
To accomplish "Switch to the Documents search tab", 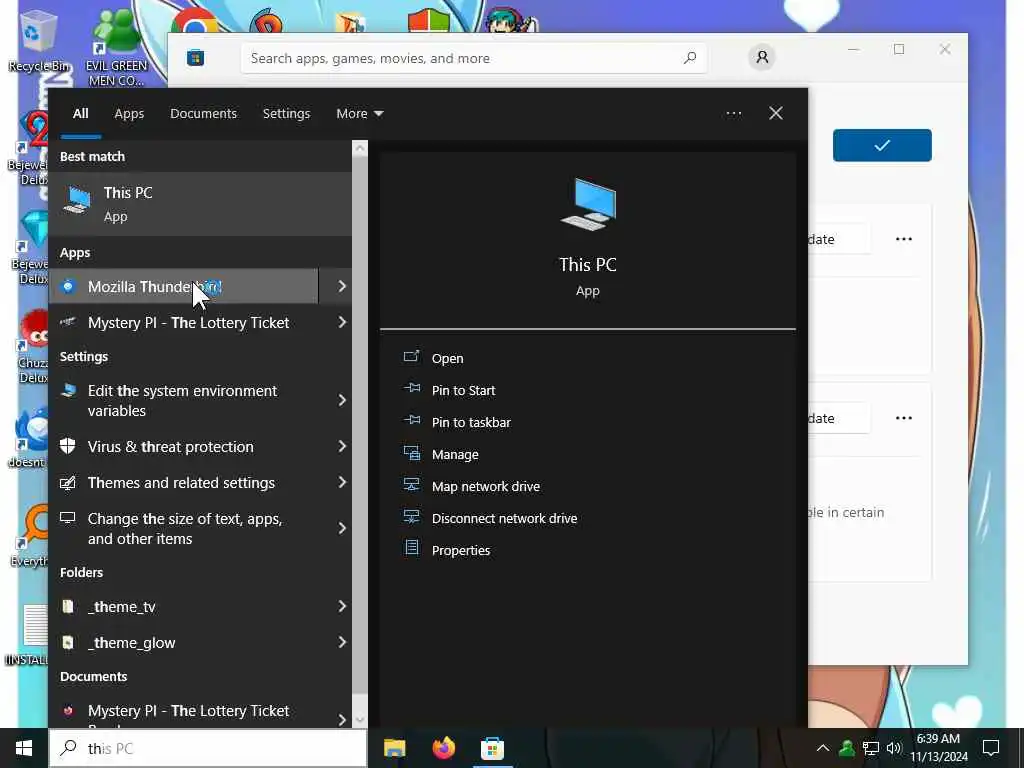I will [x=203, y=114].
